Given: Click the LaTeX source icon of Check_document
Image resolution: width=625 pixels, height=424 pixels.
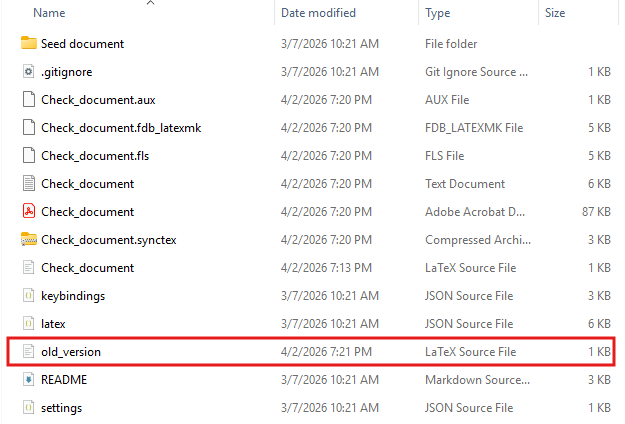Looking at the screenshot, I should tap(29, 267).
